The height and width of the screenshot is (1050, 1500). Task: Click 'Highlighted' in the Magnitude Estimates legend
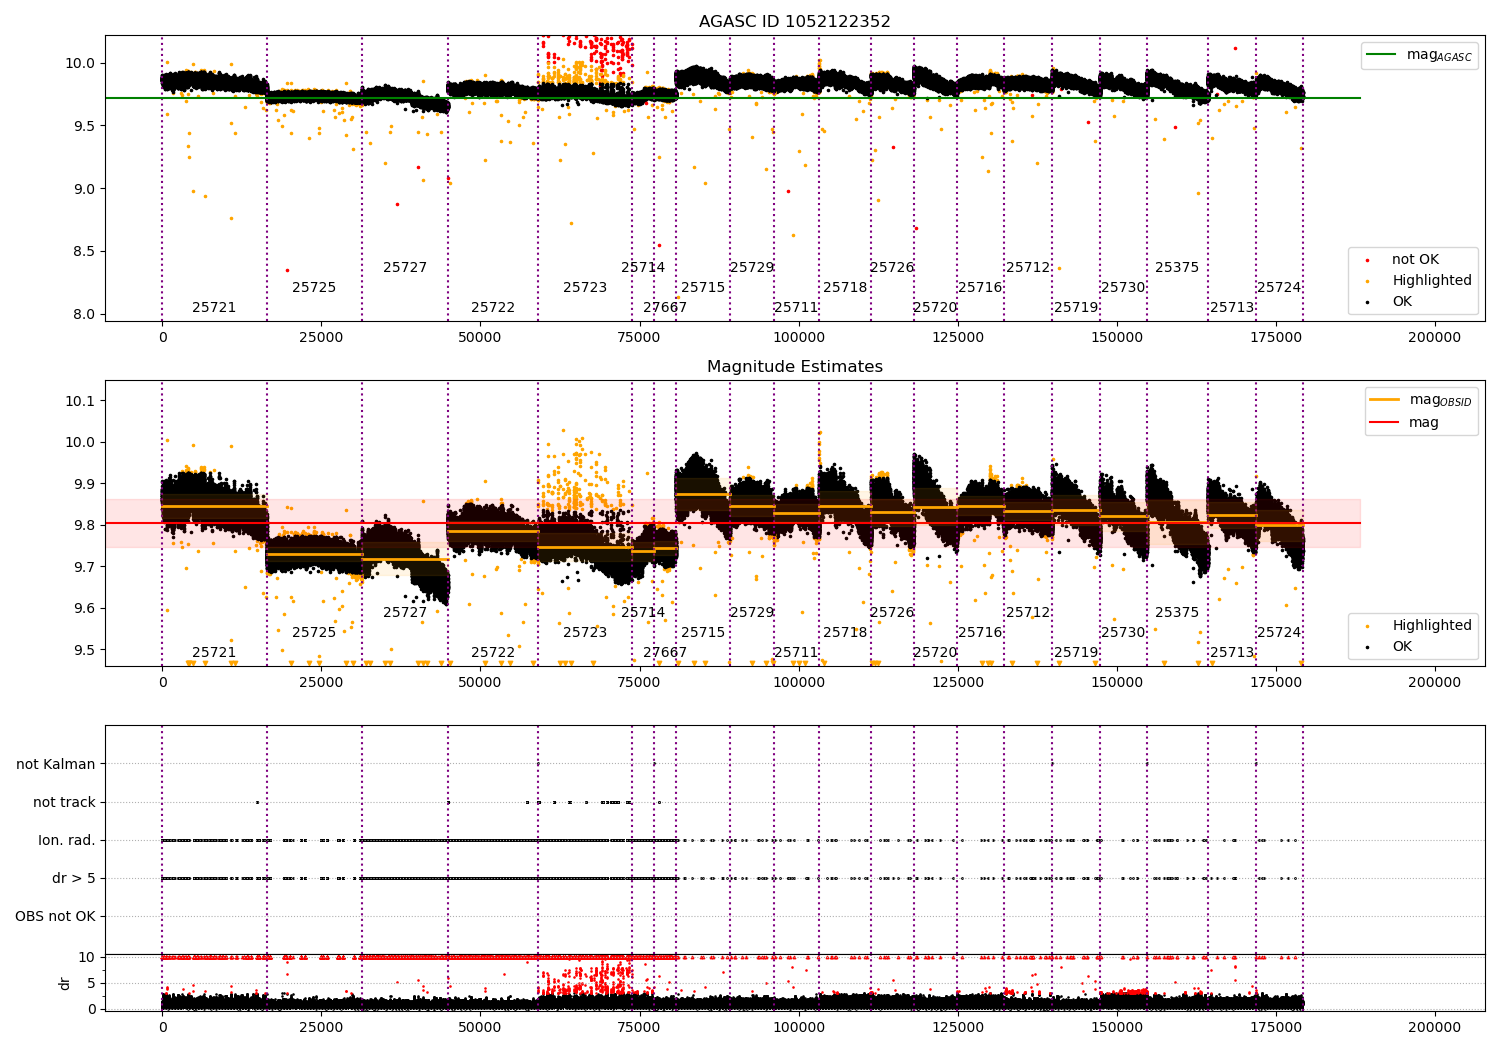click(x=1431, y=626)
